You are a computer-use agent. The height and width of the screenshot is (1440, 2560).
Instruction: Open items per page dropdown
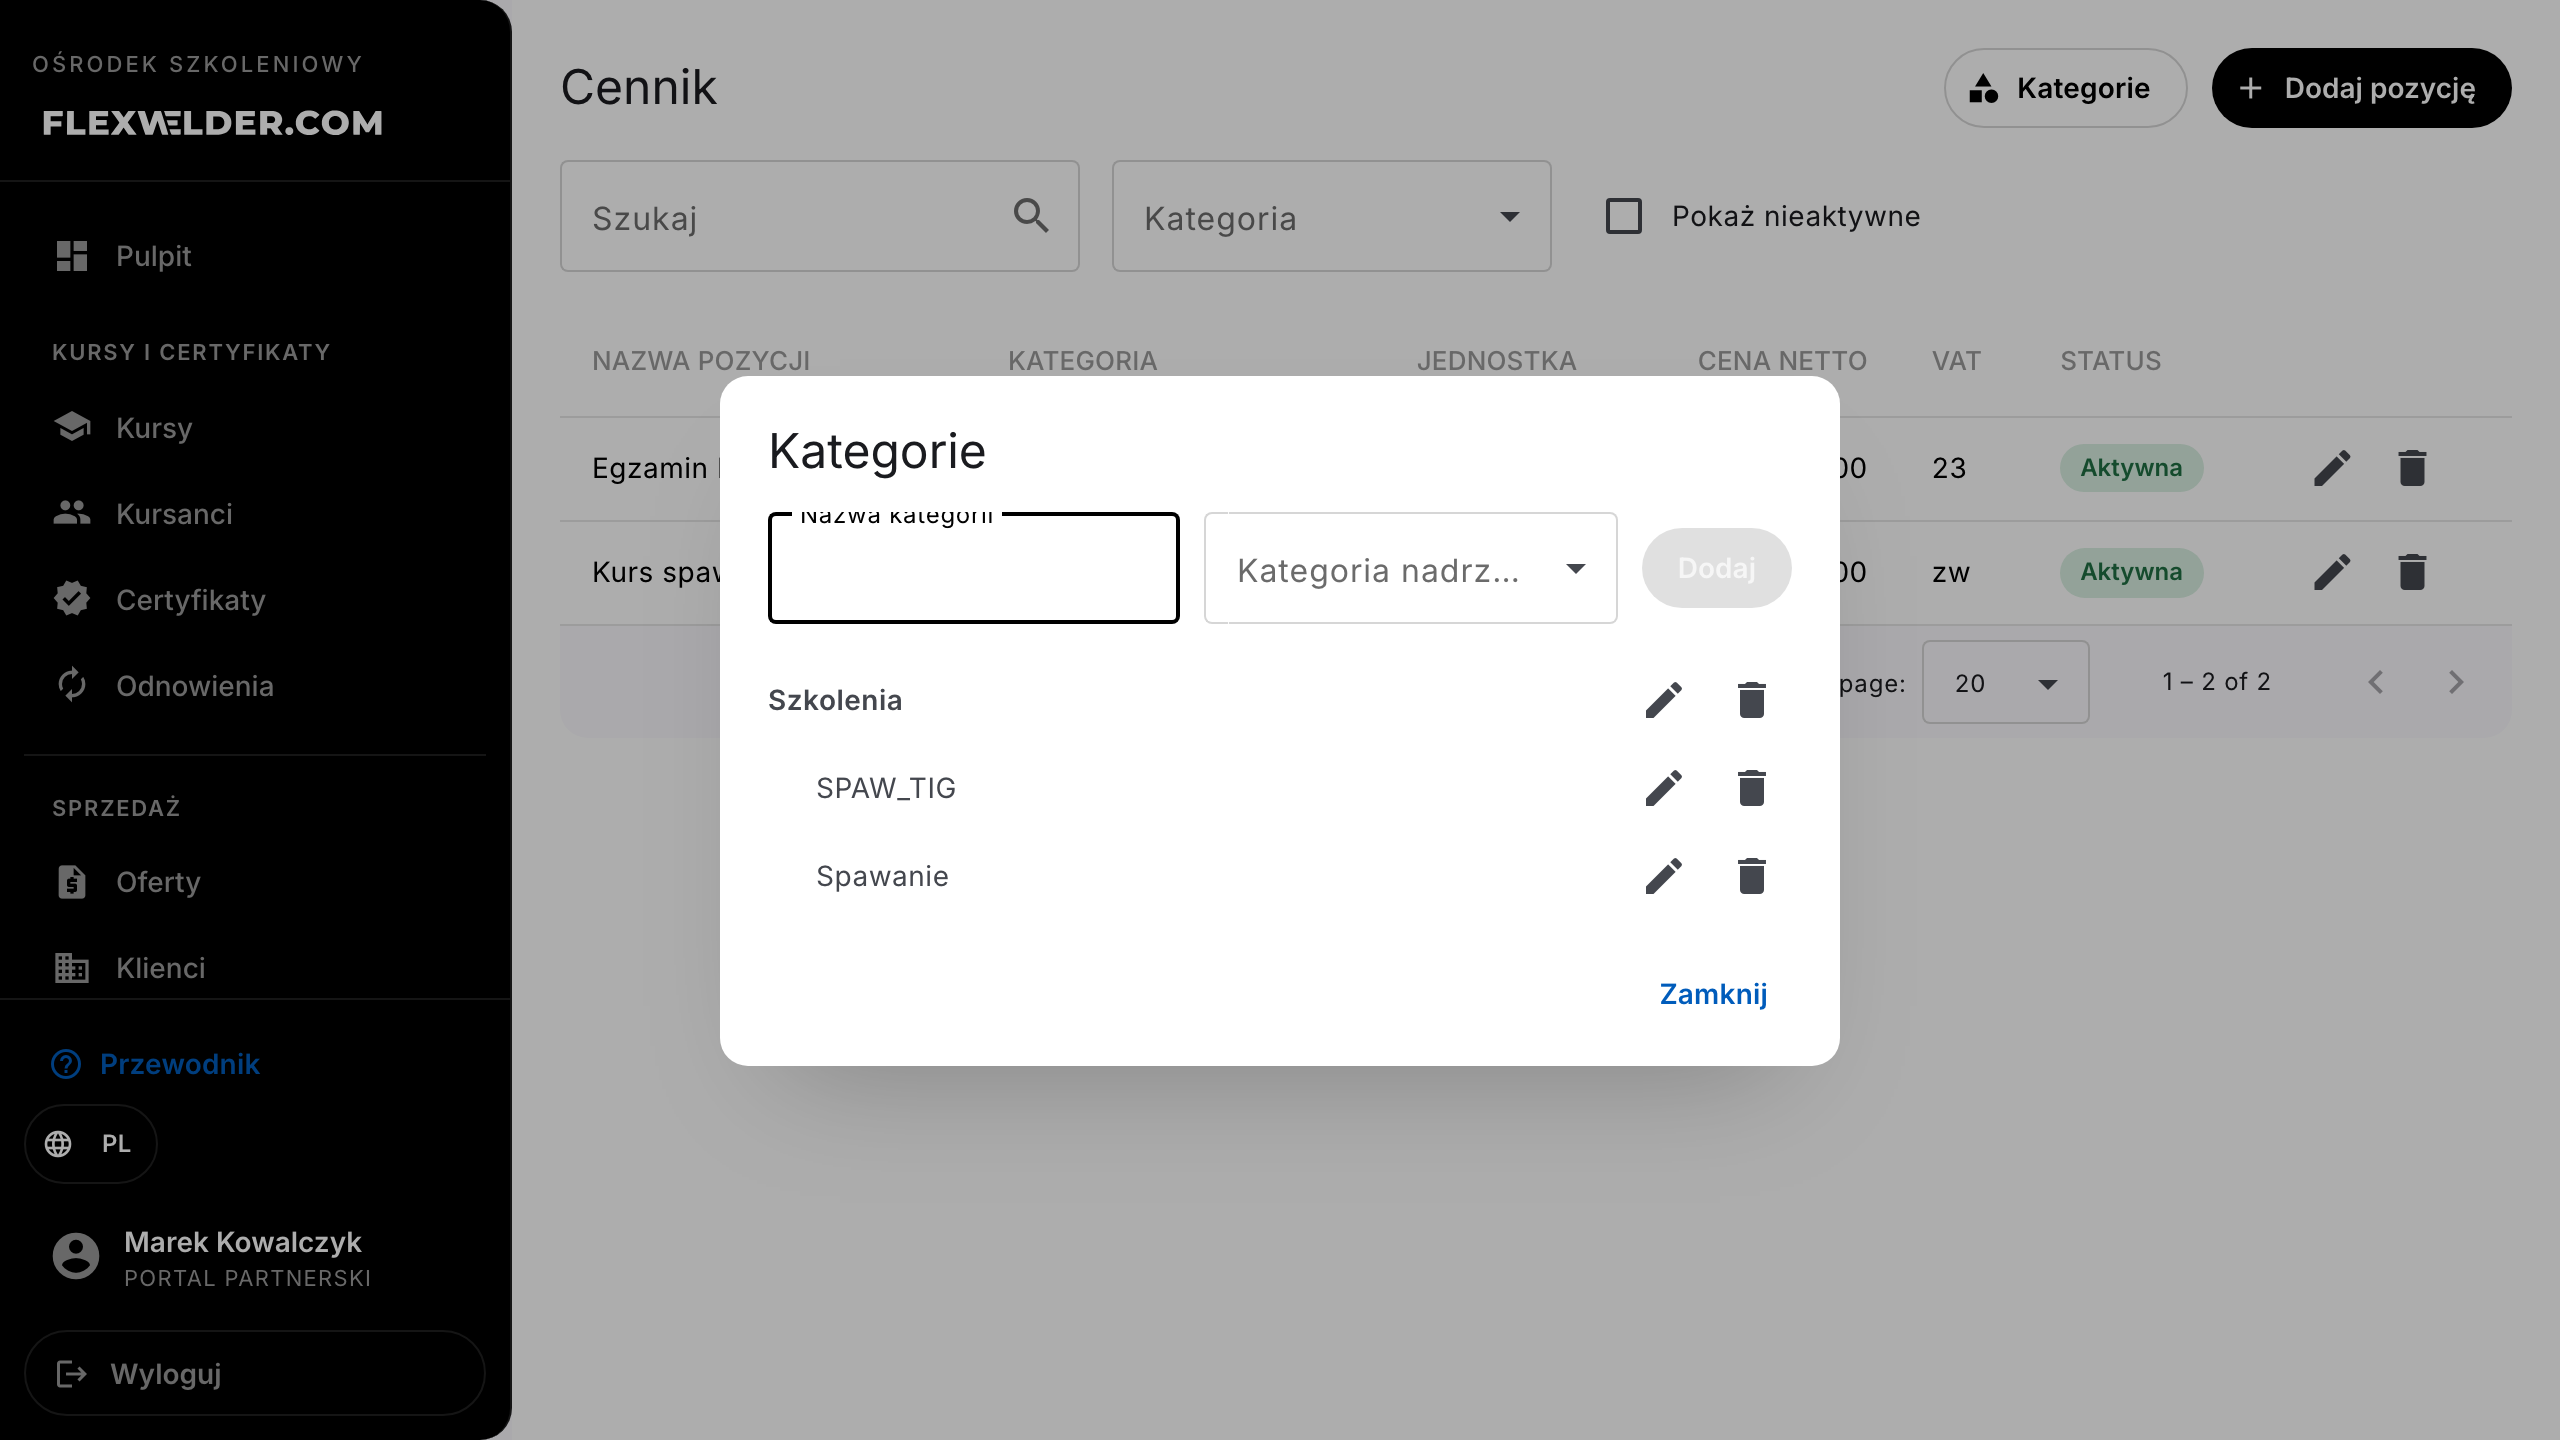click(x=2005, y=682)
